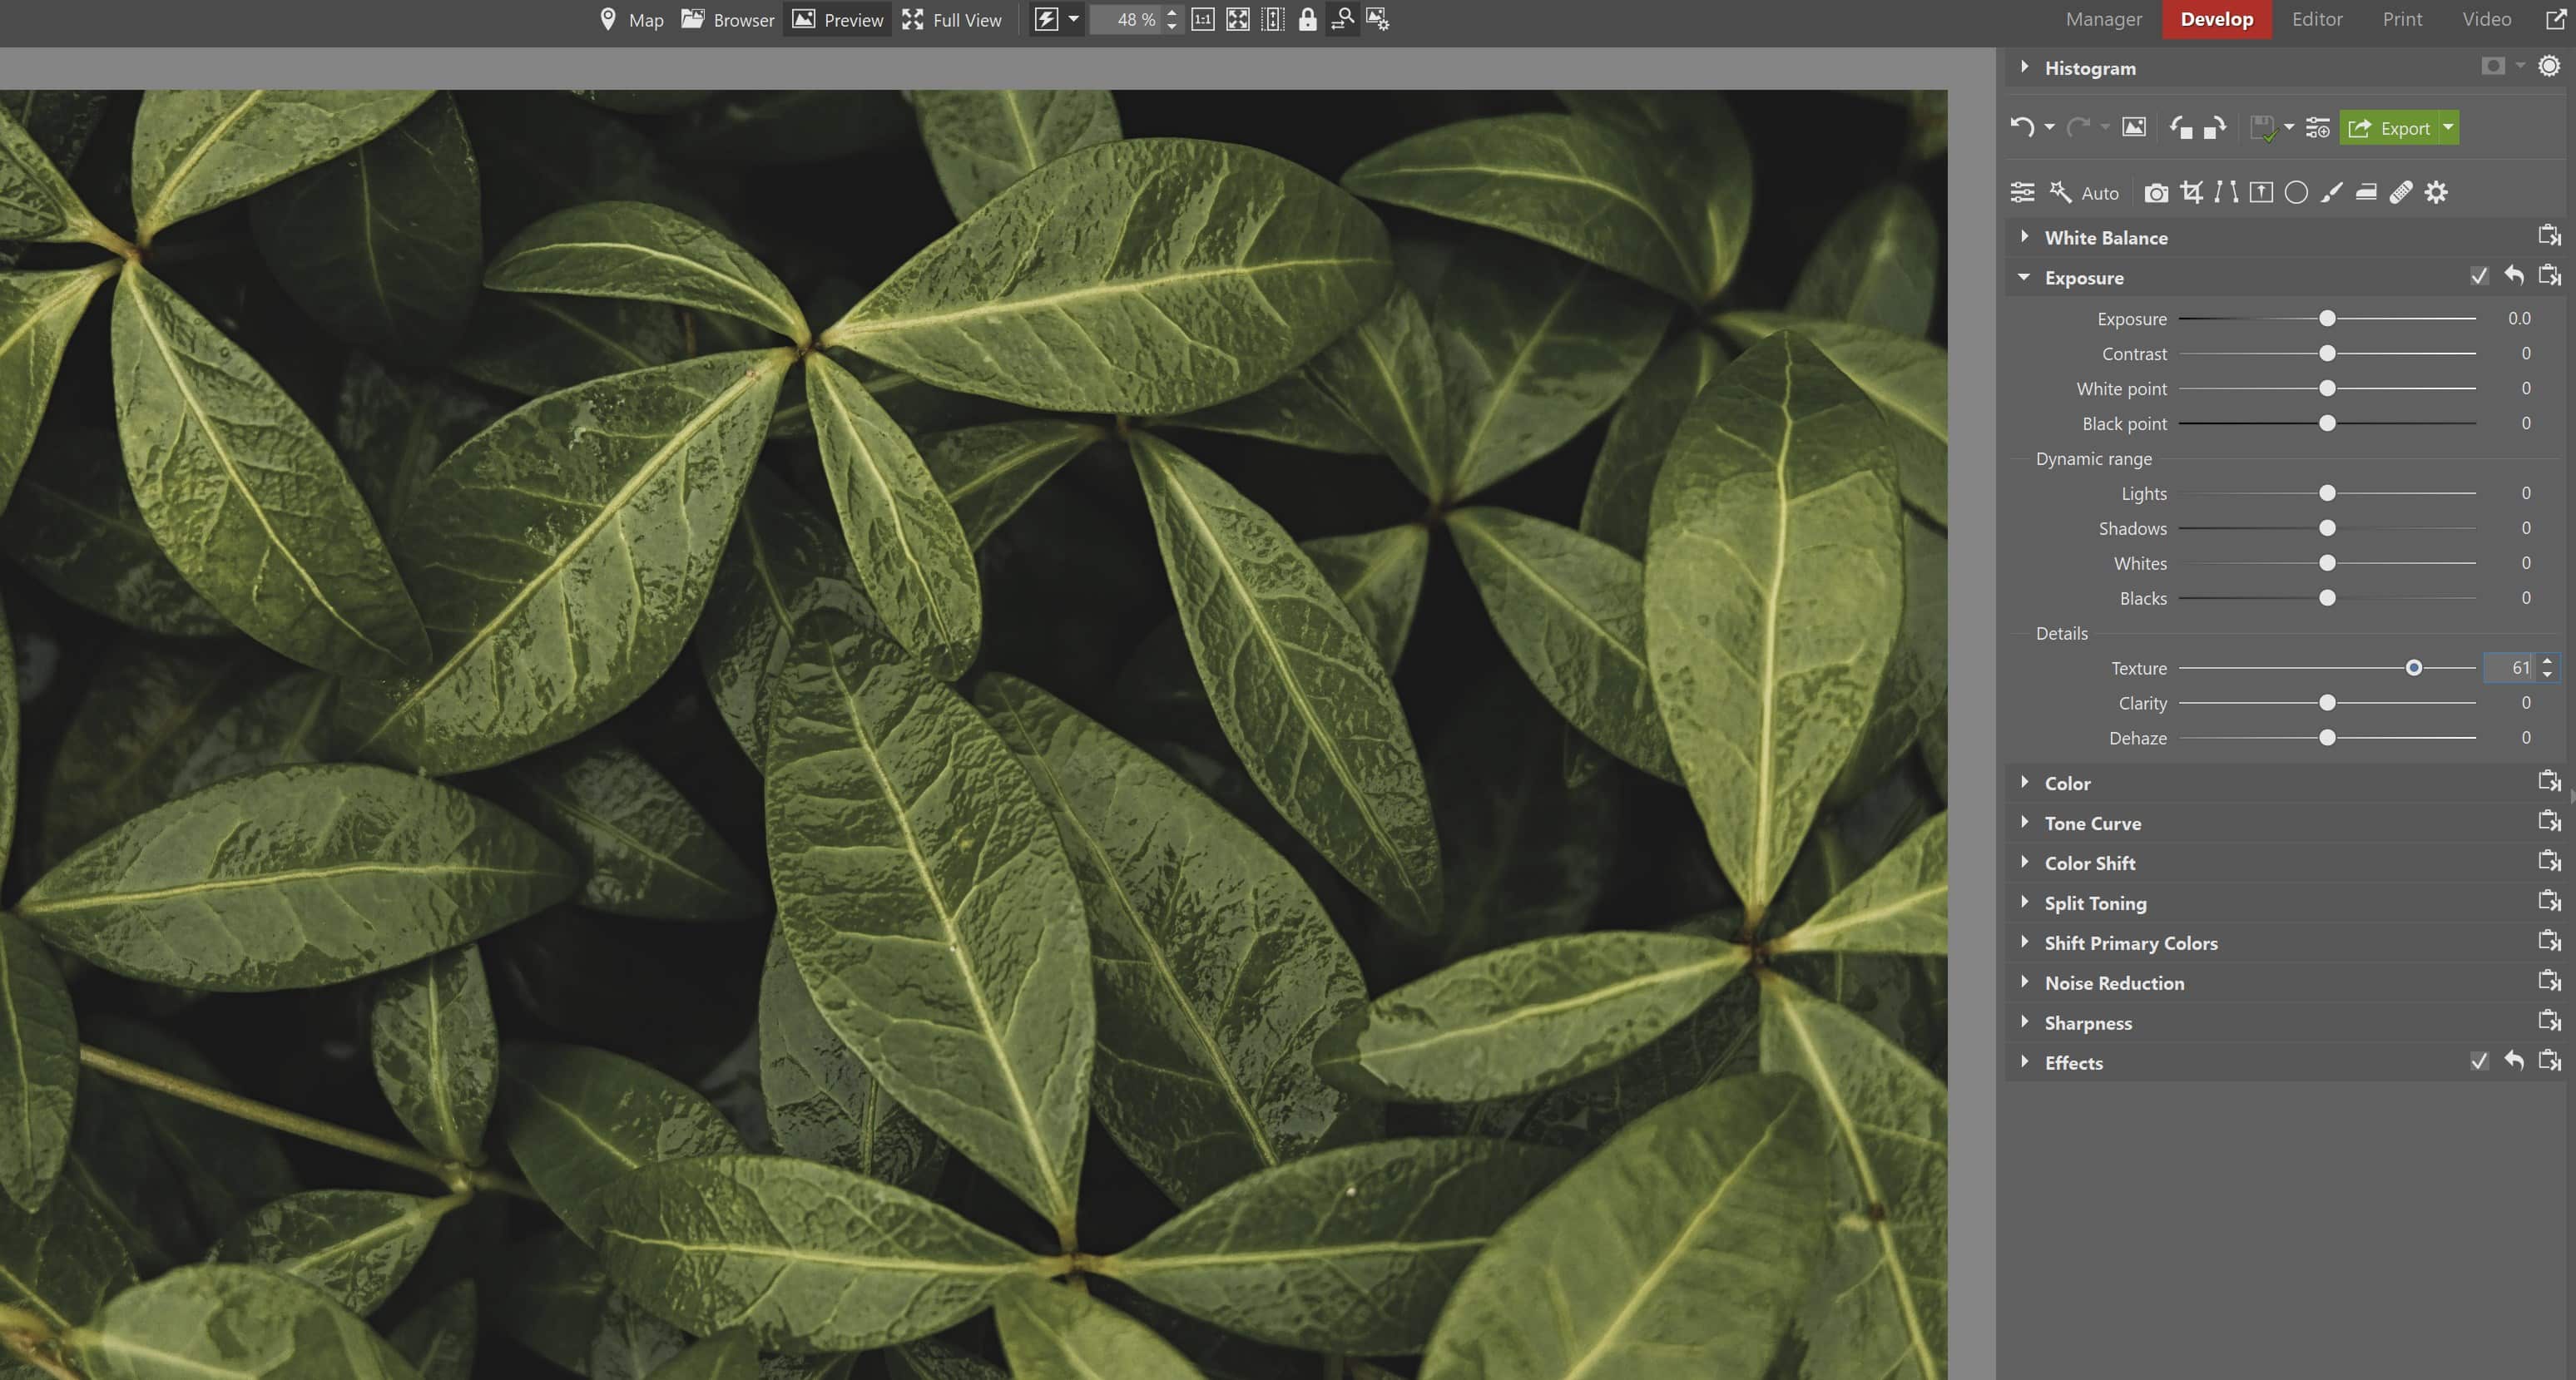The width and height of the screenshot is (2576, 1380).
Task: Switch to the Print module
Action: click(x=2402, y=19)
